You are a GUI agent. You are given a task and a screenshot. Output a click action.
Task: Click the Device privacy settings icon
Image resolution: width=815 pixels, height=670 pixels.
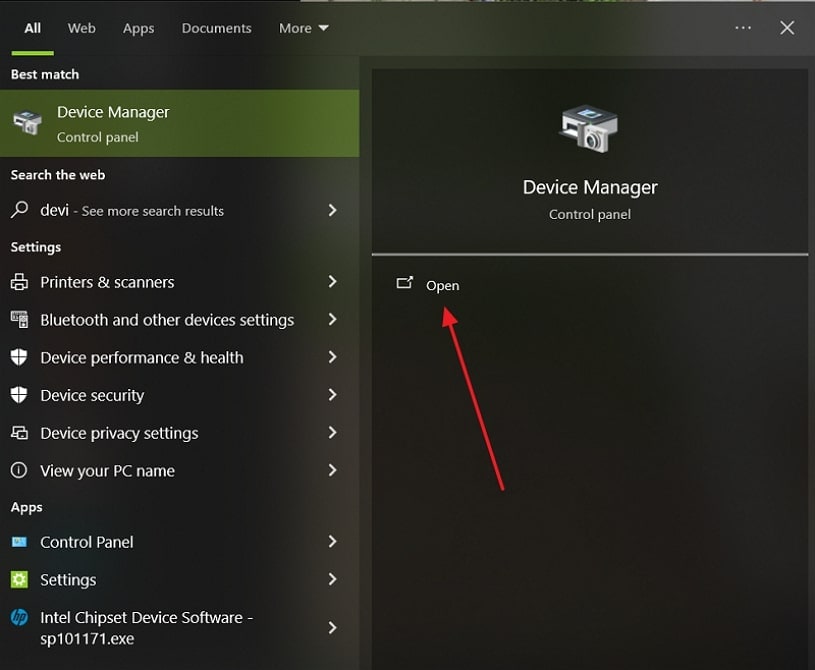[18, 433]
